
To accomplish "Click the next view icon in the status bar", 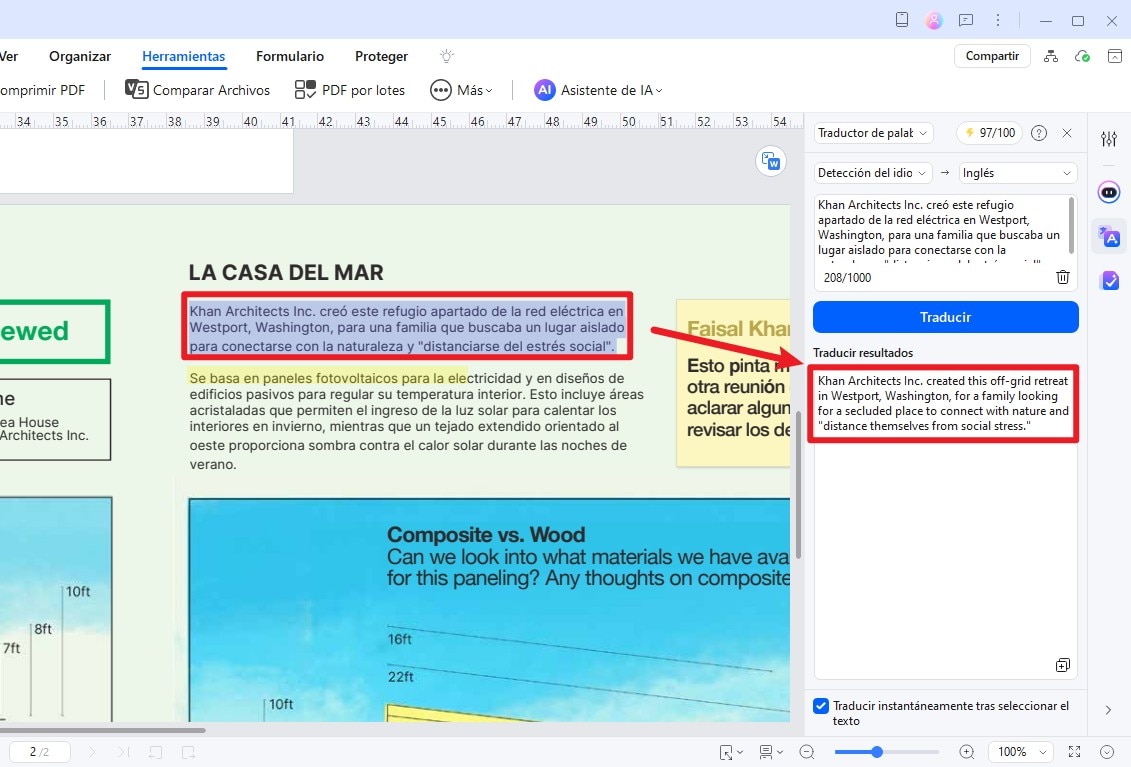I will point(188,752).
